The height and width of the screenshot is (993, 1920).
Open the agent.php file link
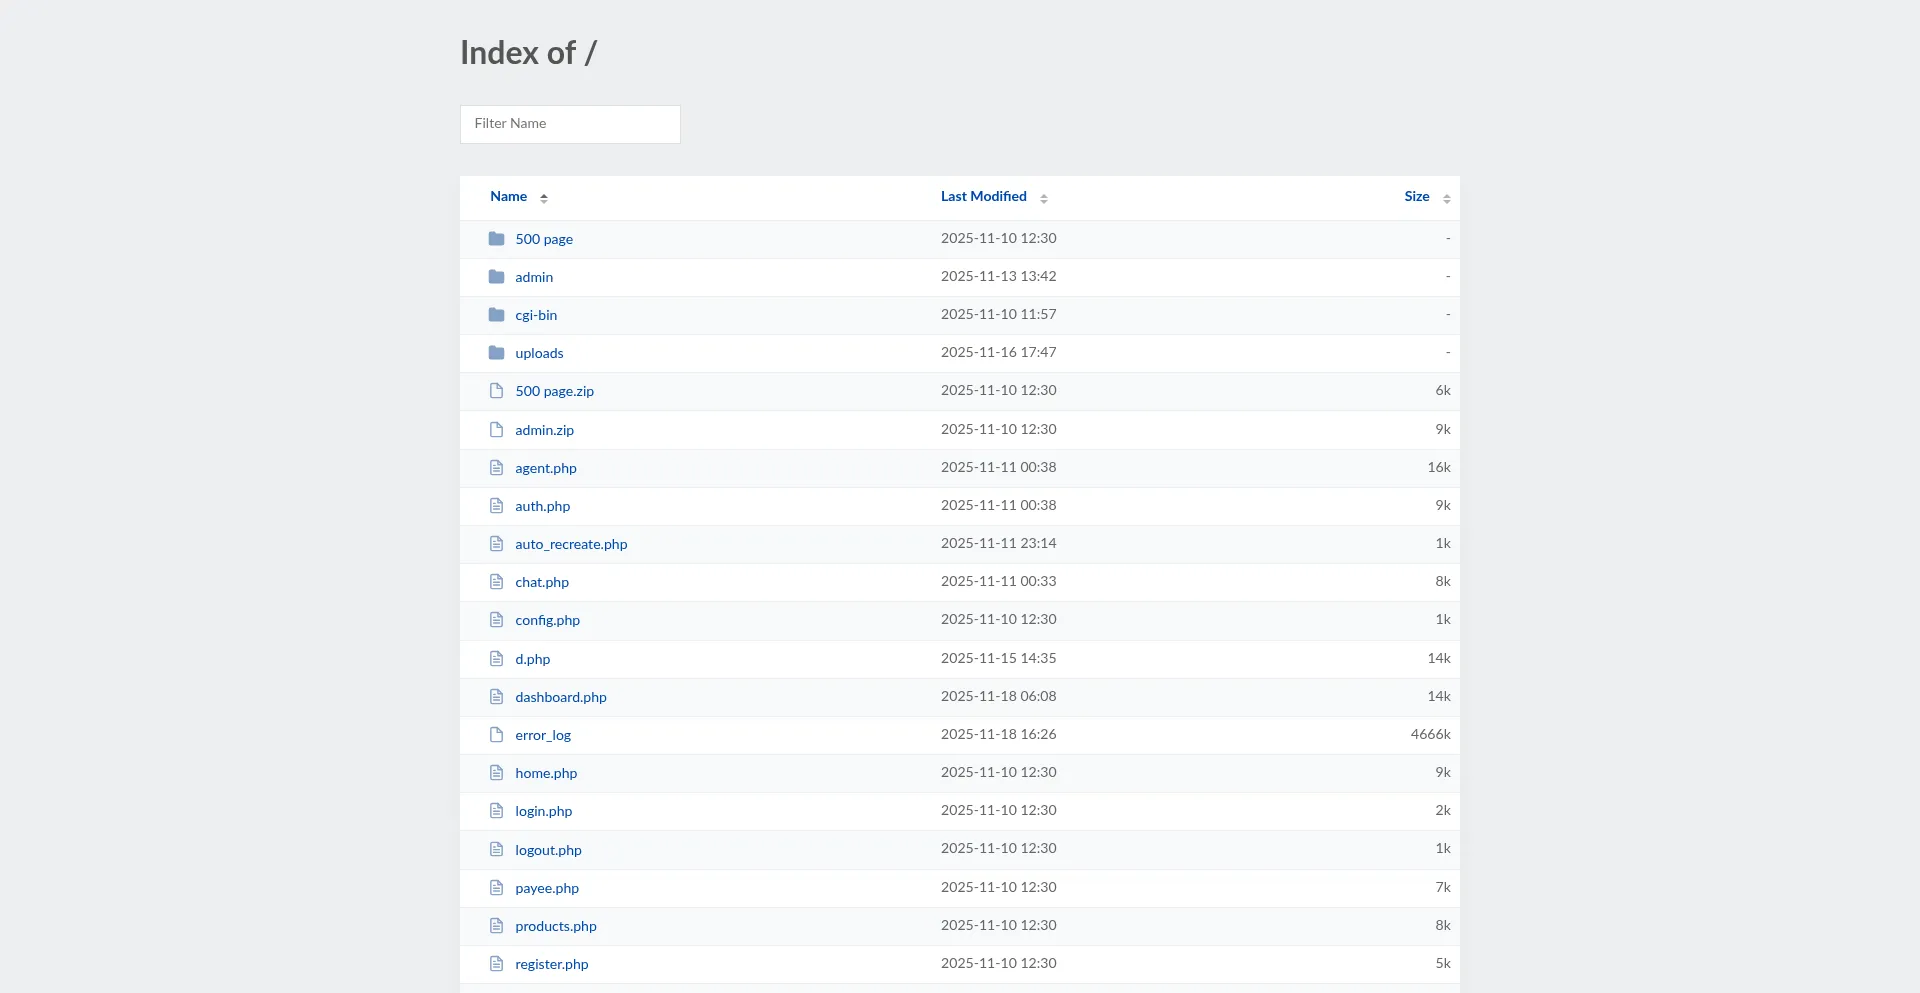(545, 468)
